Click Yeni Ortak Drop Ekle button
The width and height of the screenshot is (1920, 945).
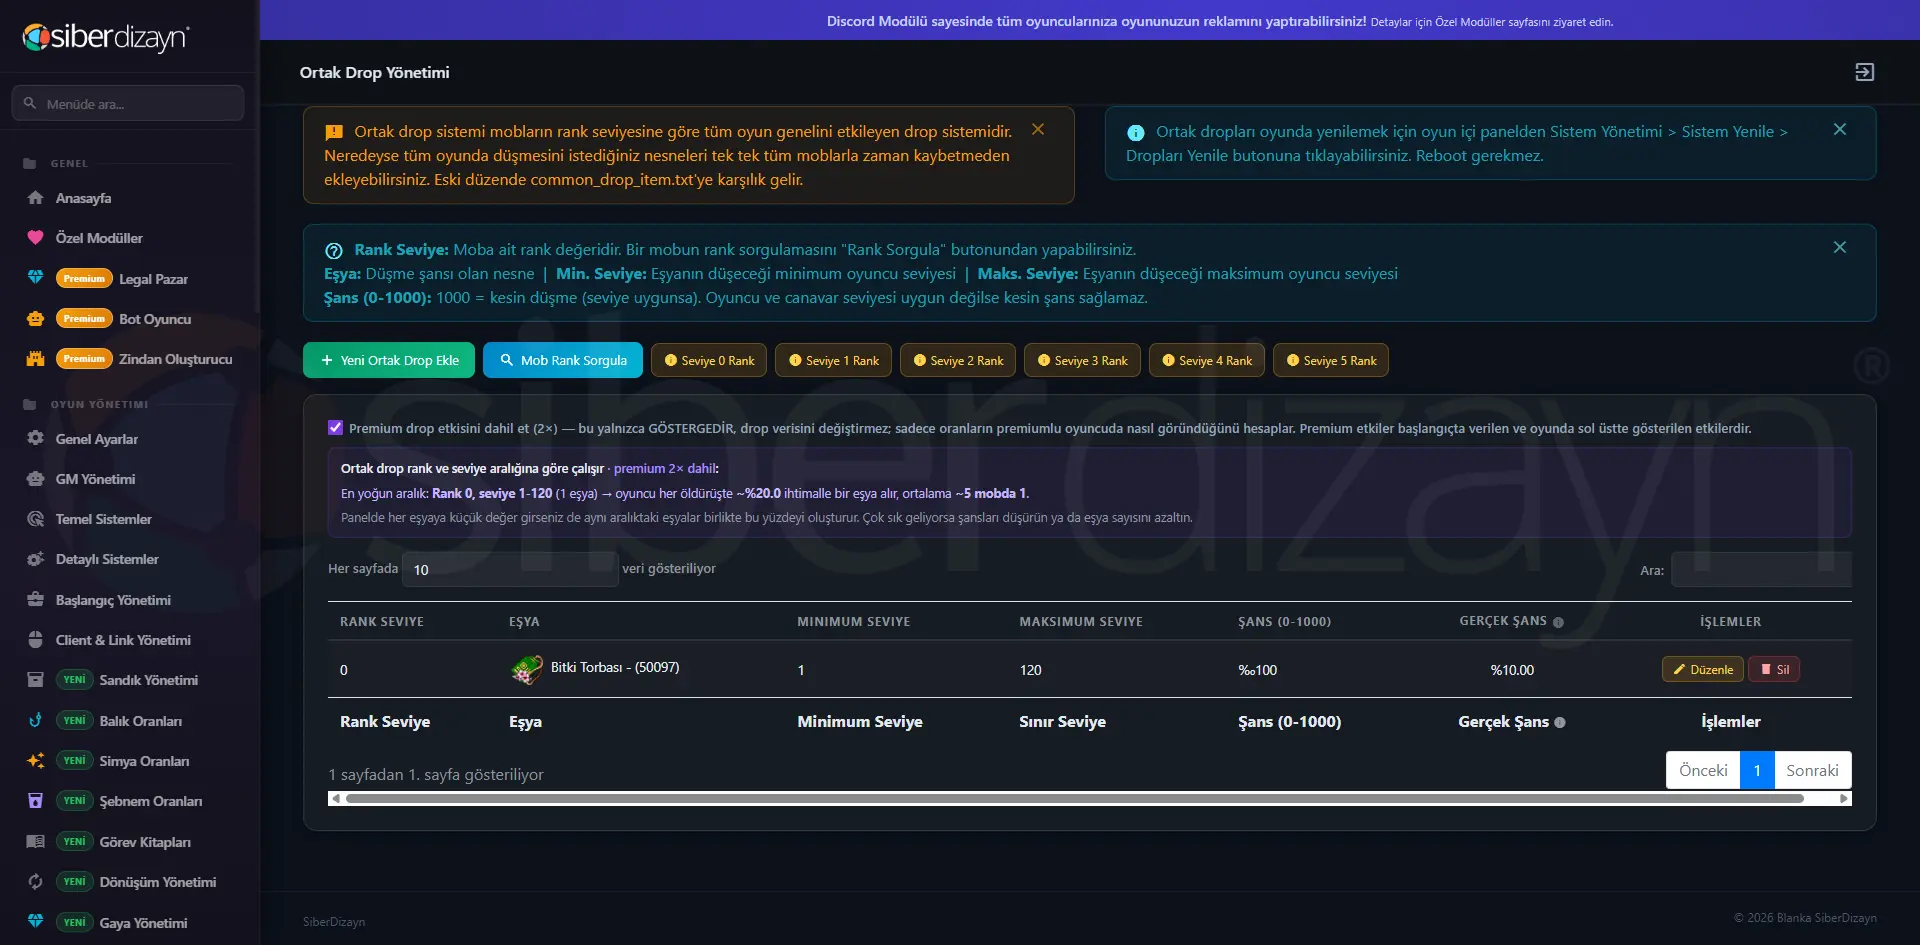pos(390,360)
